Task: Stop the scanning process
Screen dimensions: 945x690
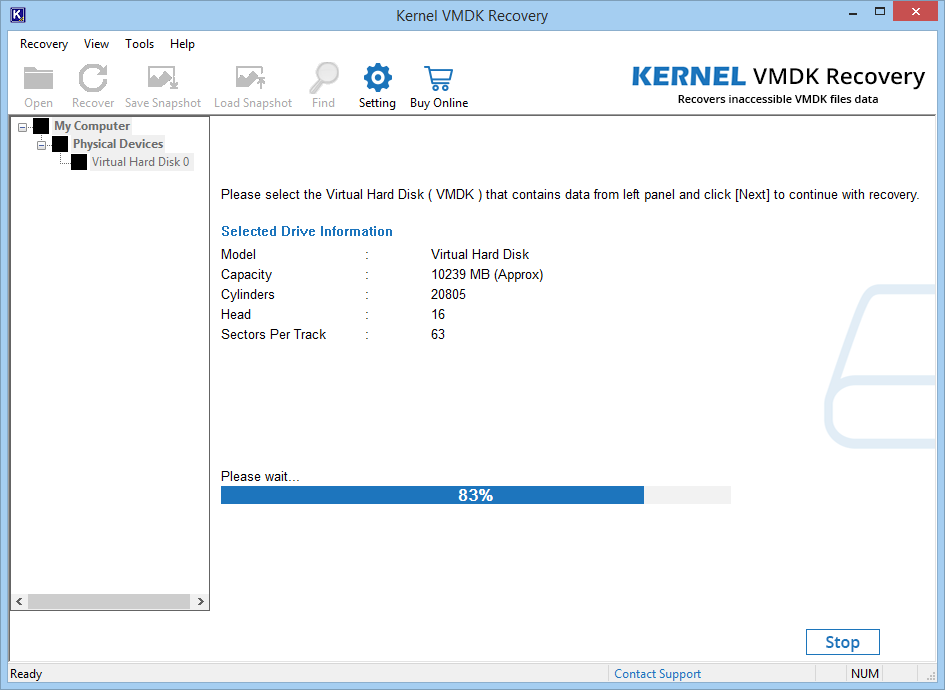Action: click(843, 642)
